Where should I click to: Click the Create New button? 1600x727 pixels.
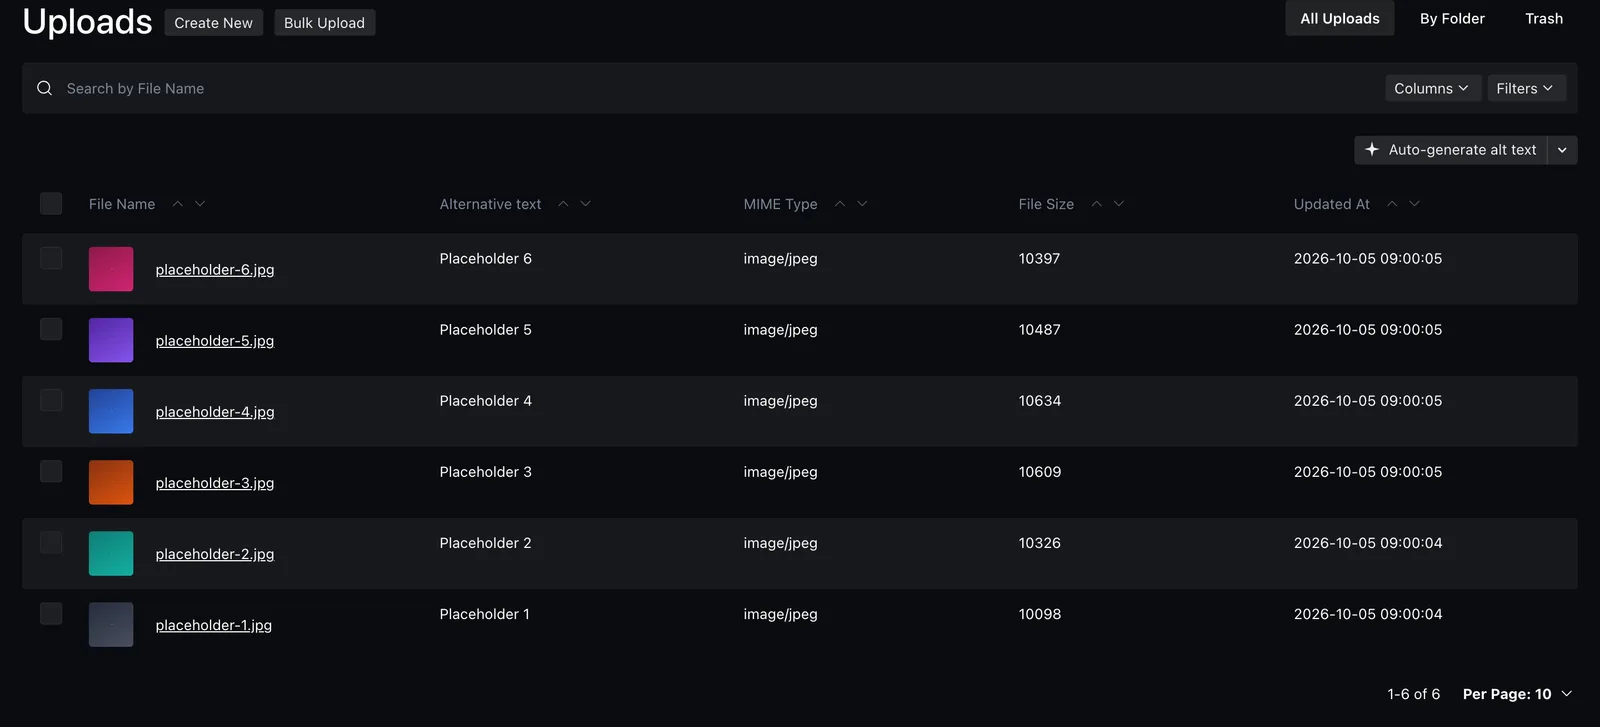214,23
